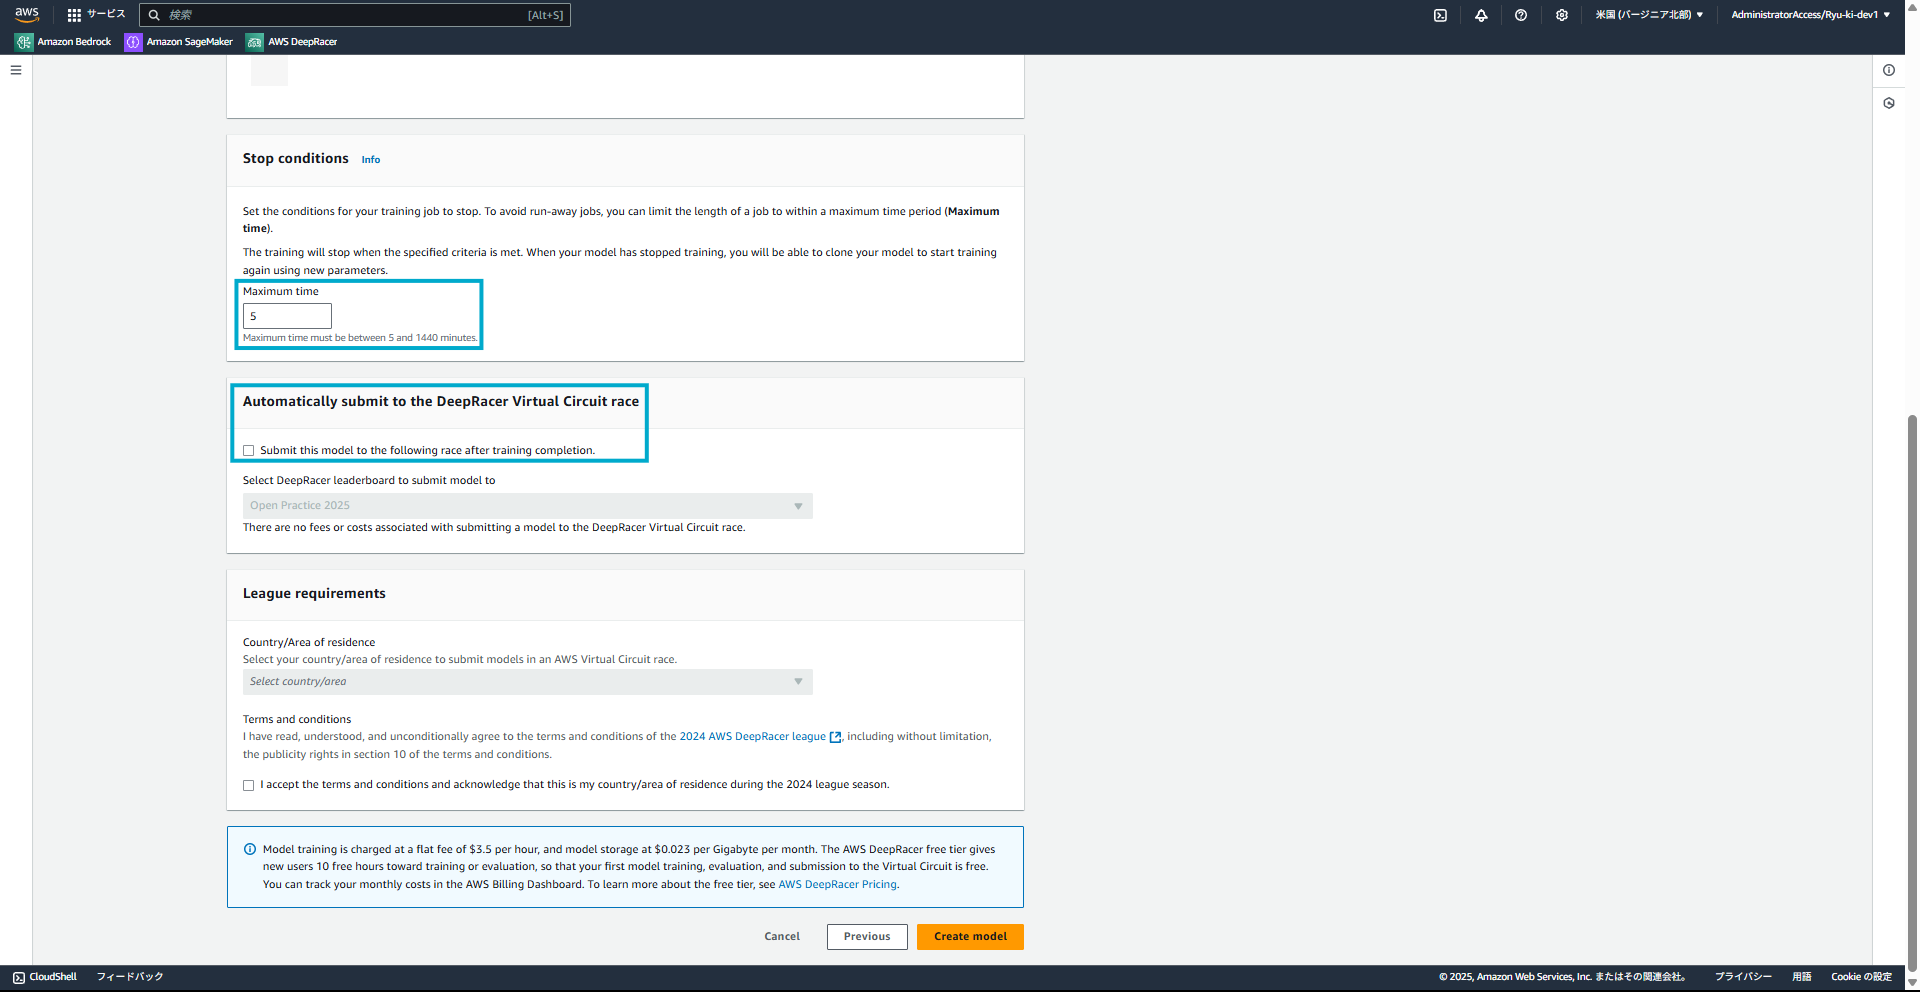
Task: Click the フィードバック footer link
Action: point(130,977)
